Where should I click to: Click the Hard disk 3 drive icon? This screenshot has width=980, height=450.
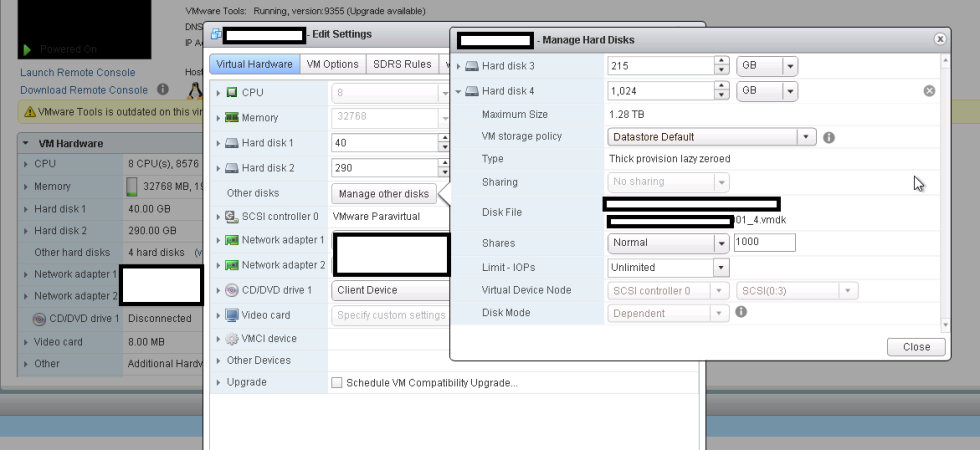tap(472, 66)
